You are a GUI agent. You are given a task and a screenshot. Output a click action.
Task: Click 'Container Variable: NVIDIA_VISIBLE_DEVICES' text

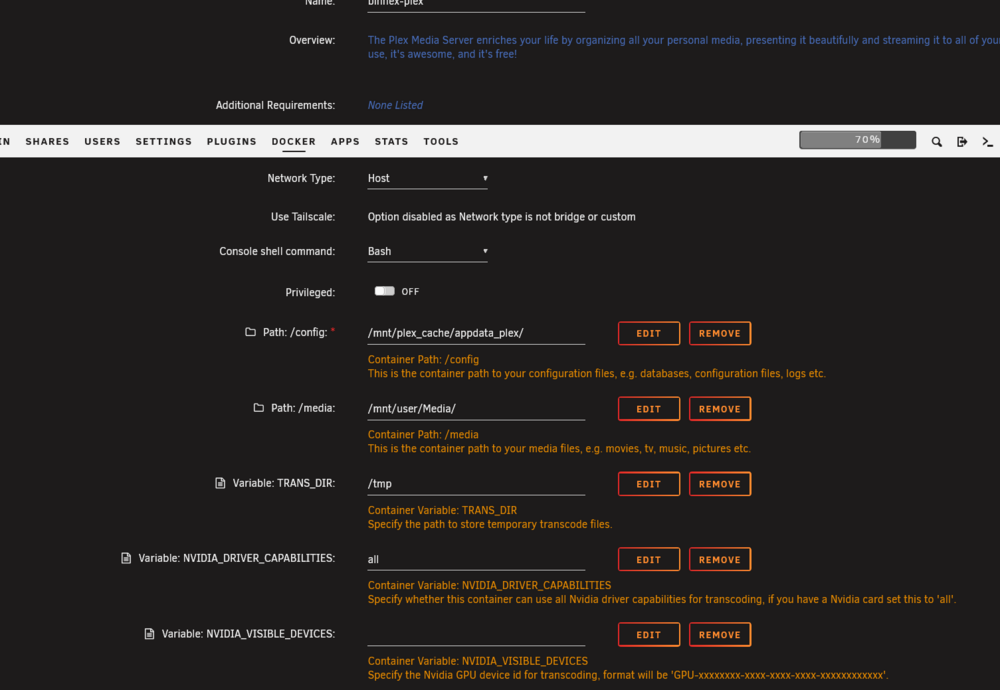coord(478,661)
